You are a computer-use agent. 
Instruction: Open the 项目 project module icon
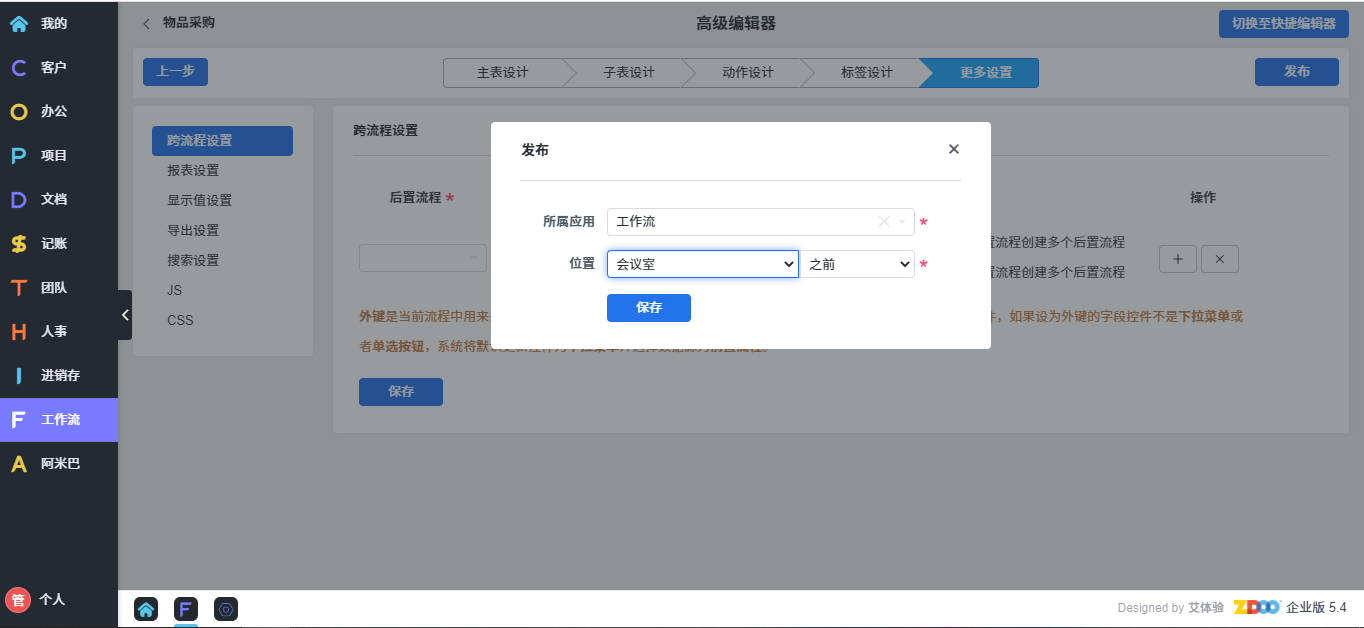point(19,156)
